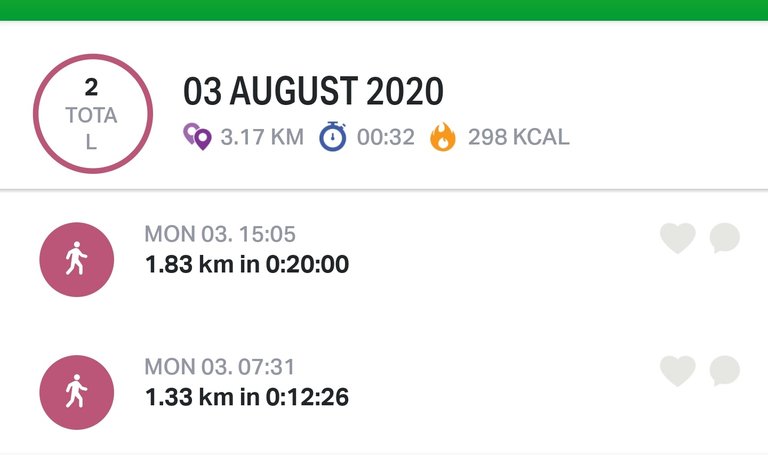Tap the 00:32 total duration
This screenshot has width=768, height=459.
(x=386, y=137)
